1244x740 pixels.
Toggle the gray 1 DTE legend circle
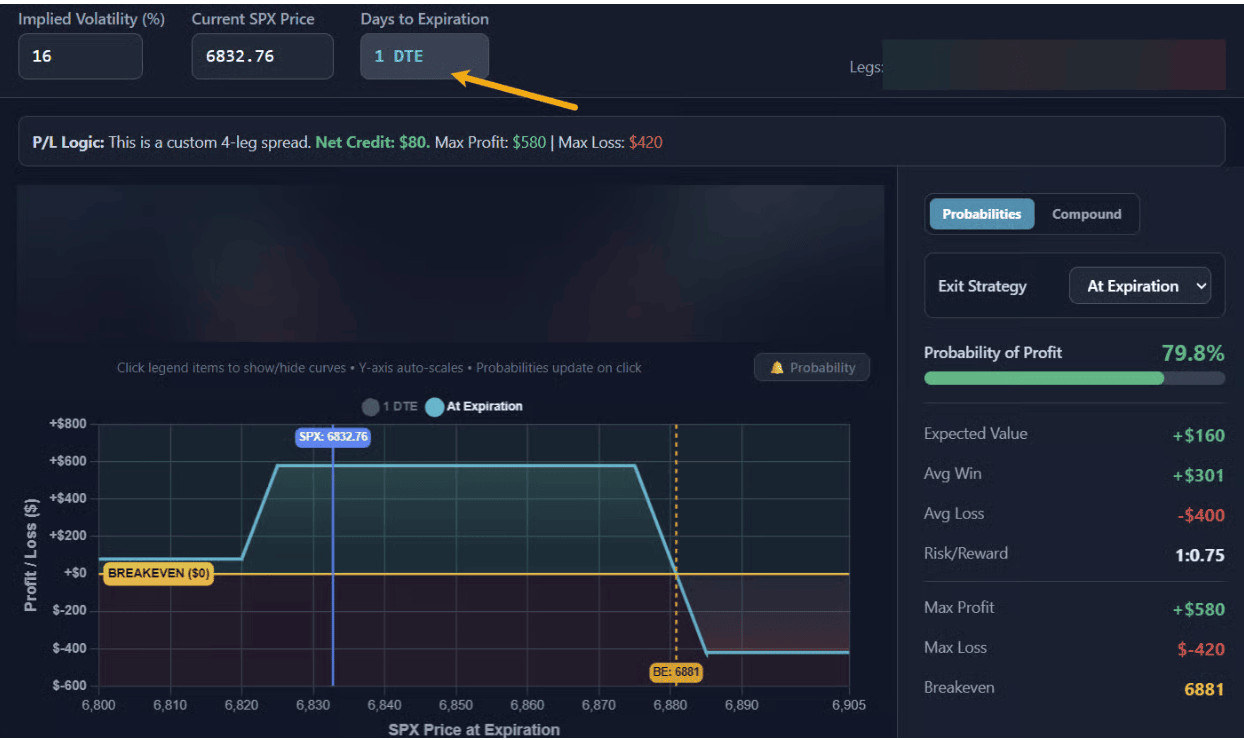[371, 407]
